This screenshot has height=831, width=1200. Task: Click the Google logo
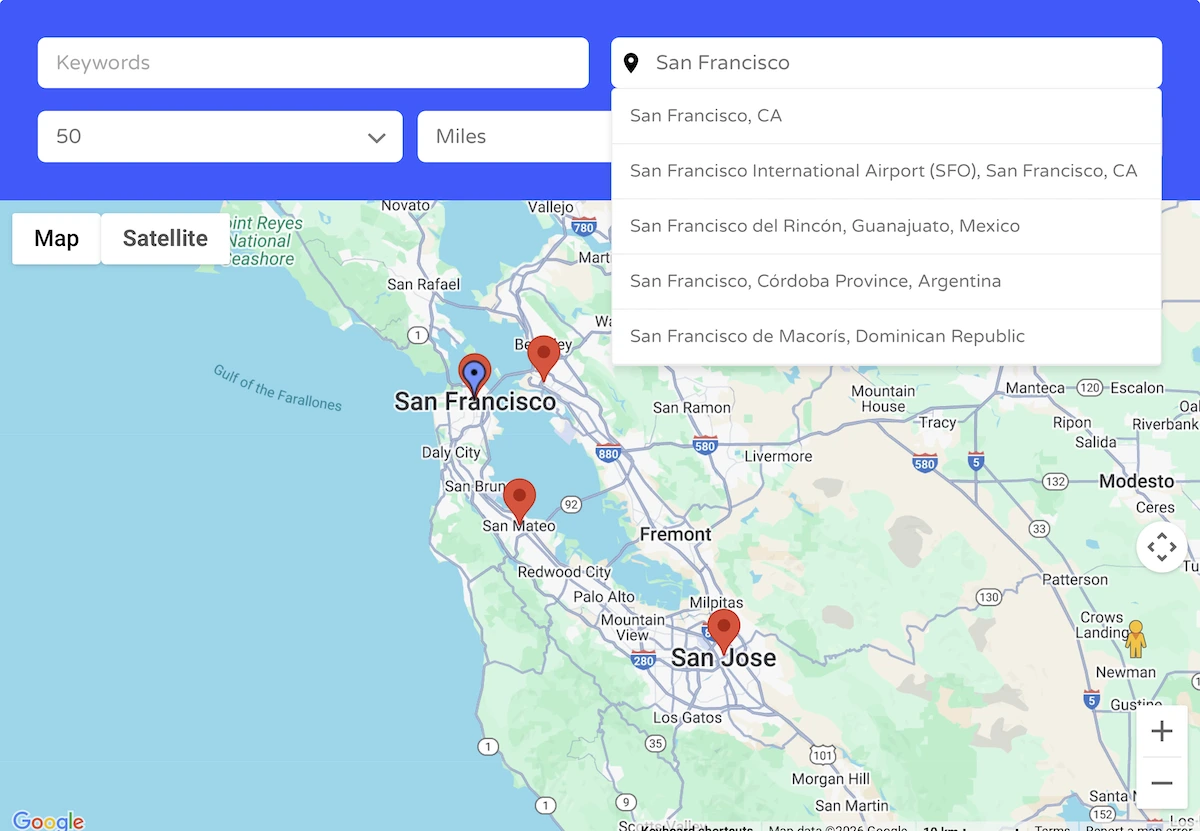48,818
